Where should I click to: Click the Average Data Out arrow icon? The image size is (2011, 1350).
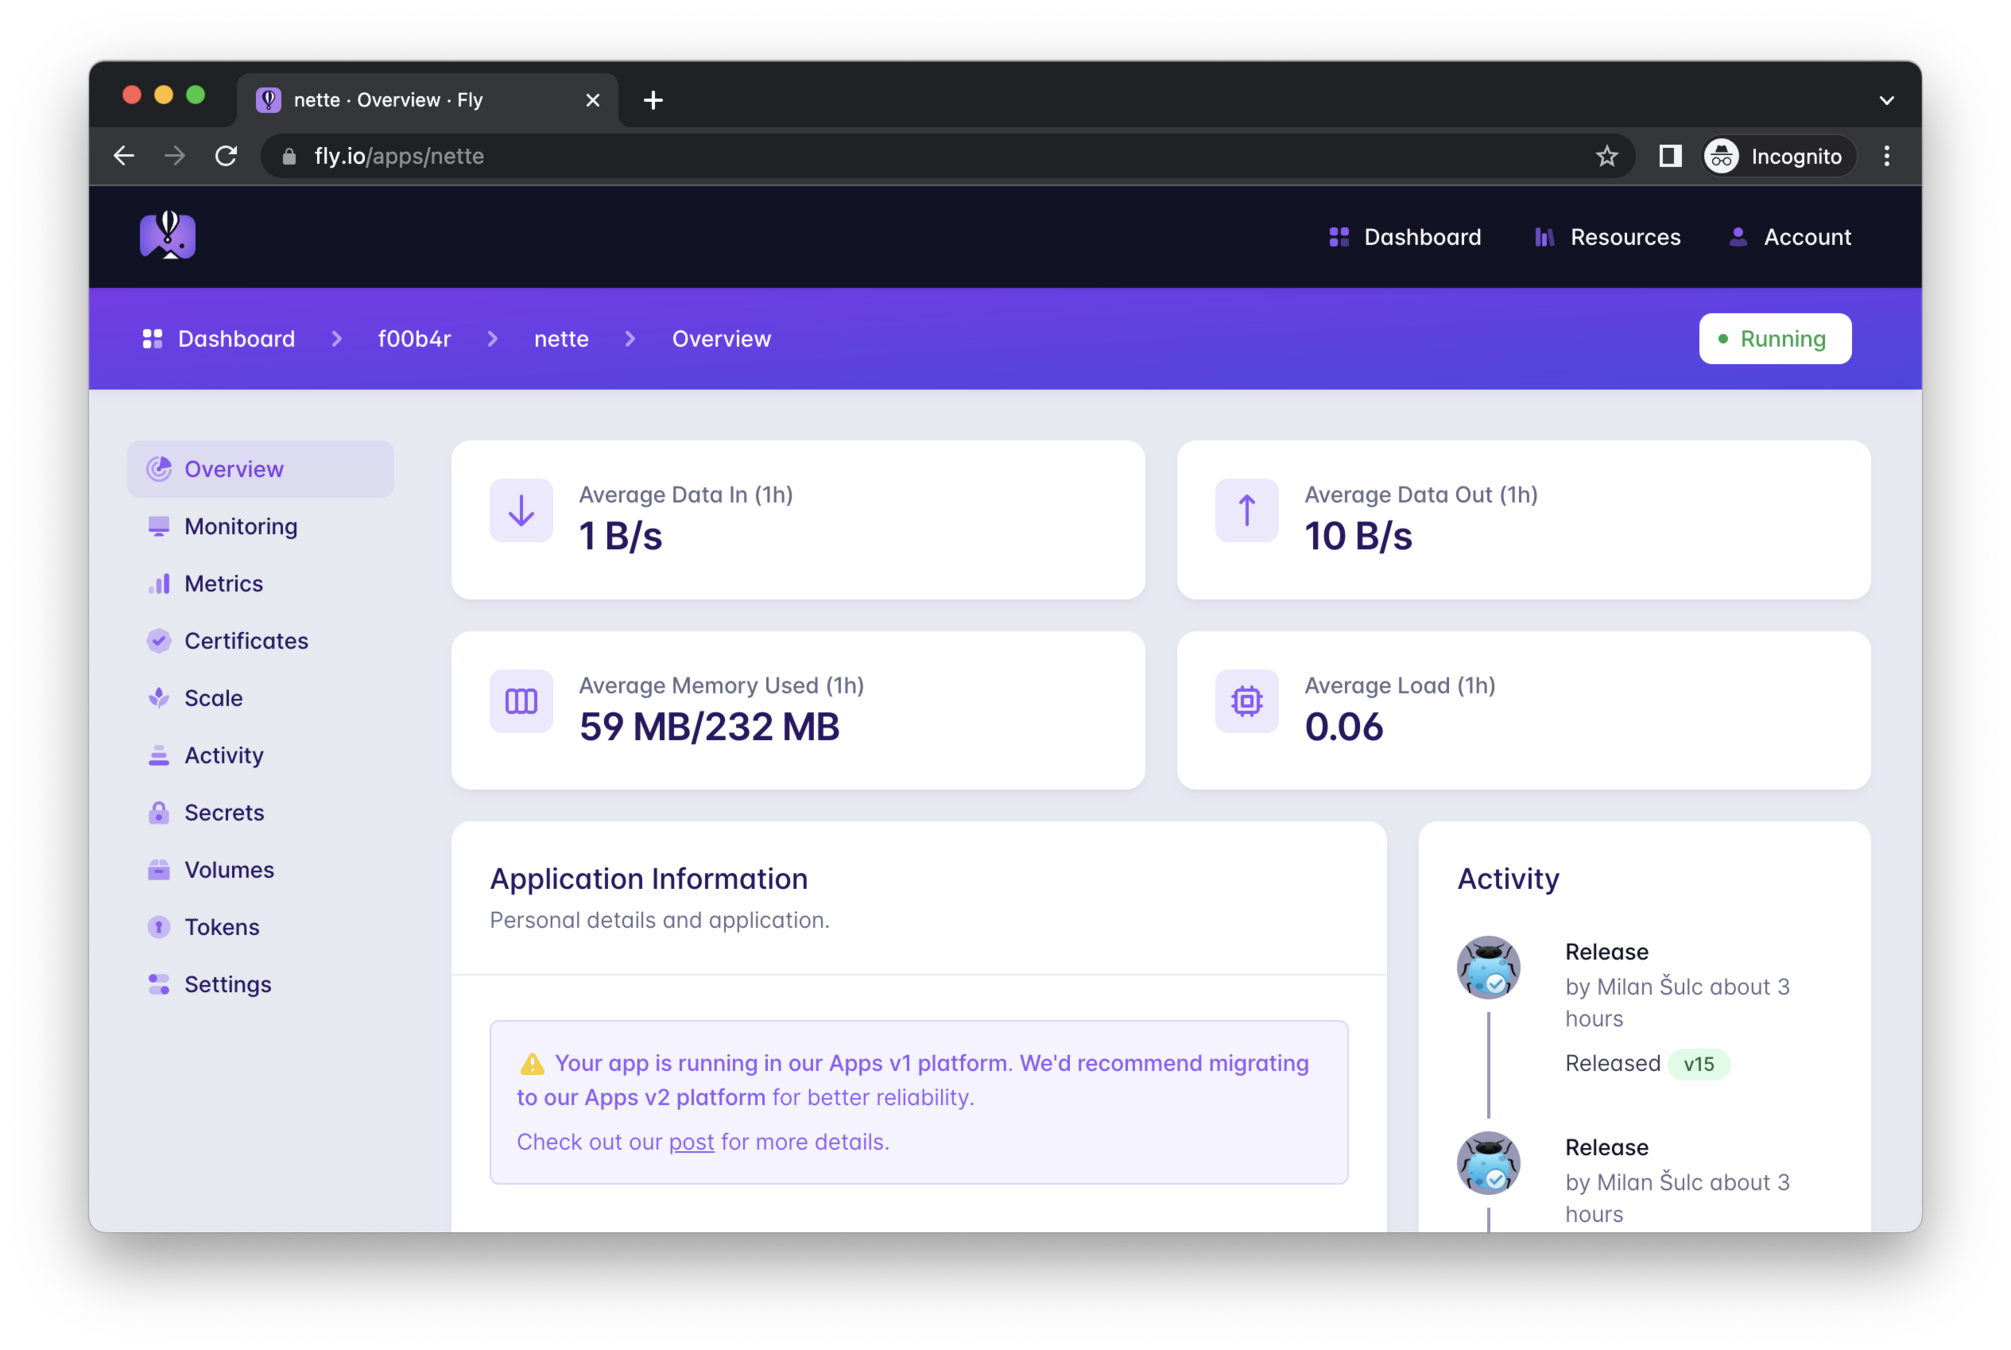pos(1246,511)
